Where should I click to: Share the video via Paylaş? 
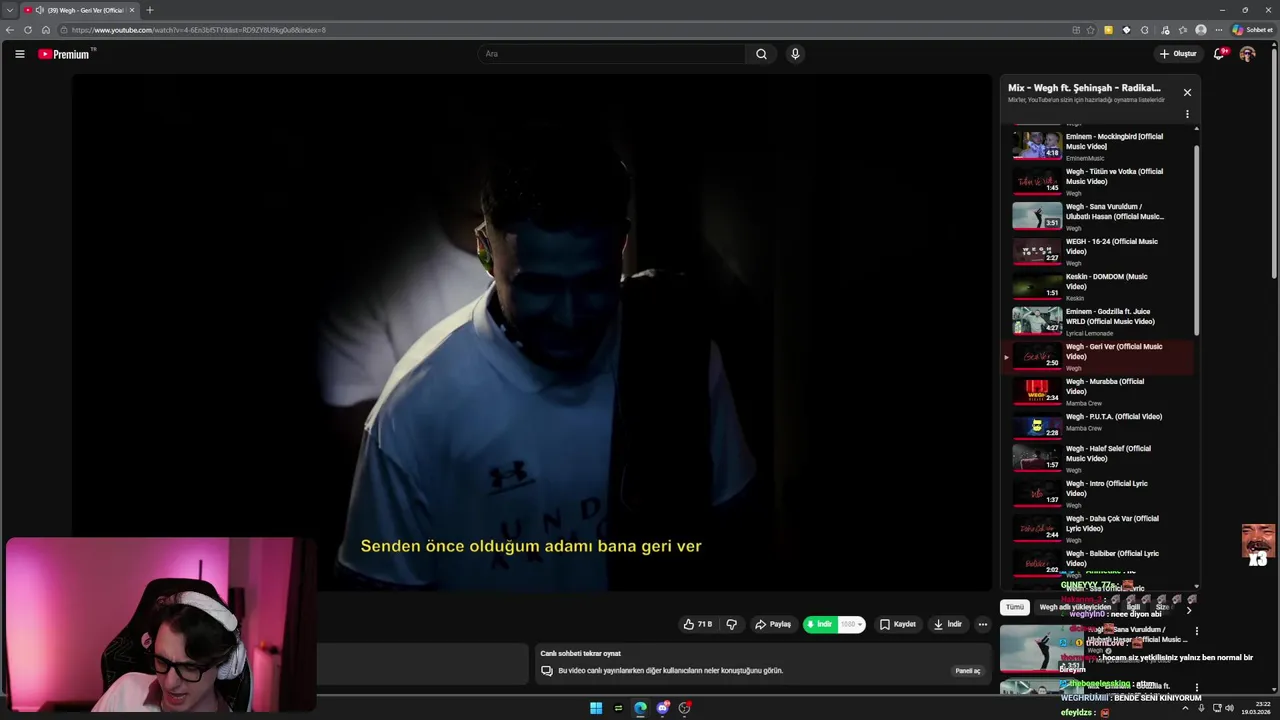point(773,624)
